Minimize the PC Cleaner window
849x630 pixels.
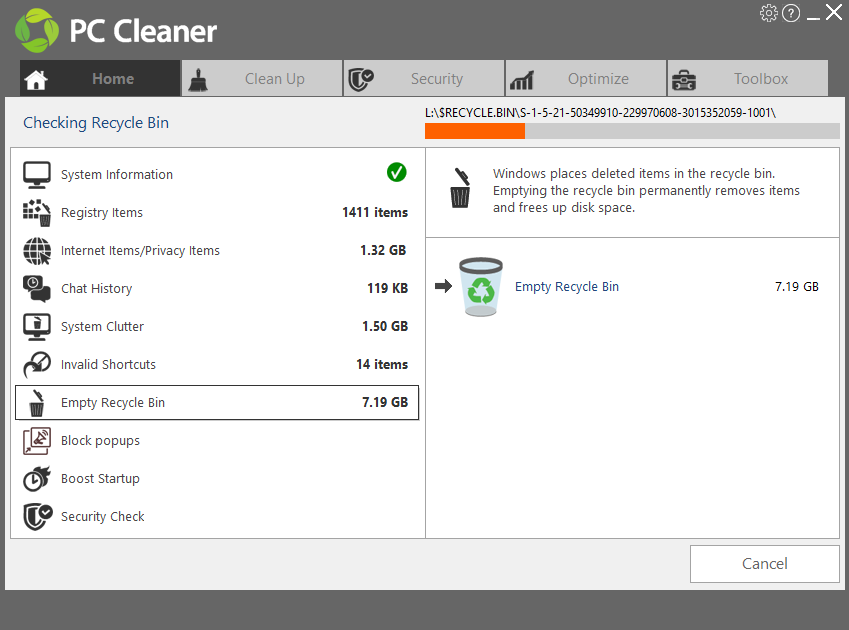click(x=813, y=18)
